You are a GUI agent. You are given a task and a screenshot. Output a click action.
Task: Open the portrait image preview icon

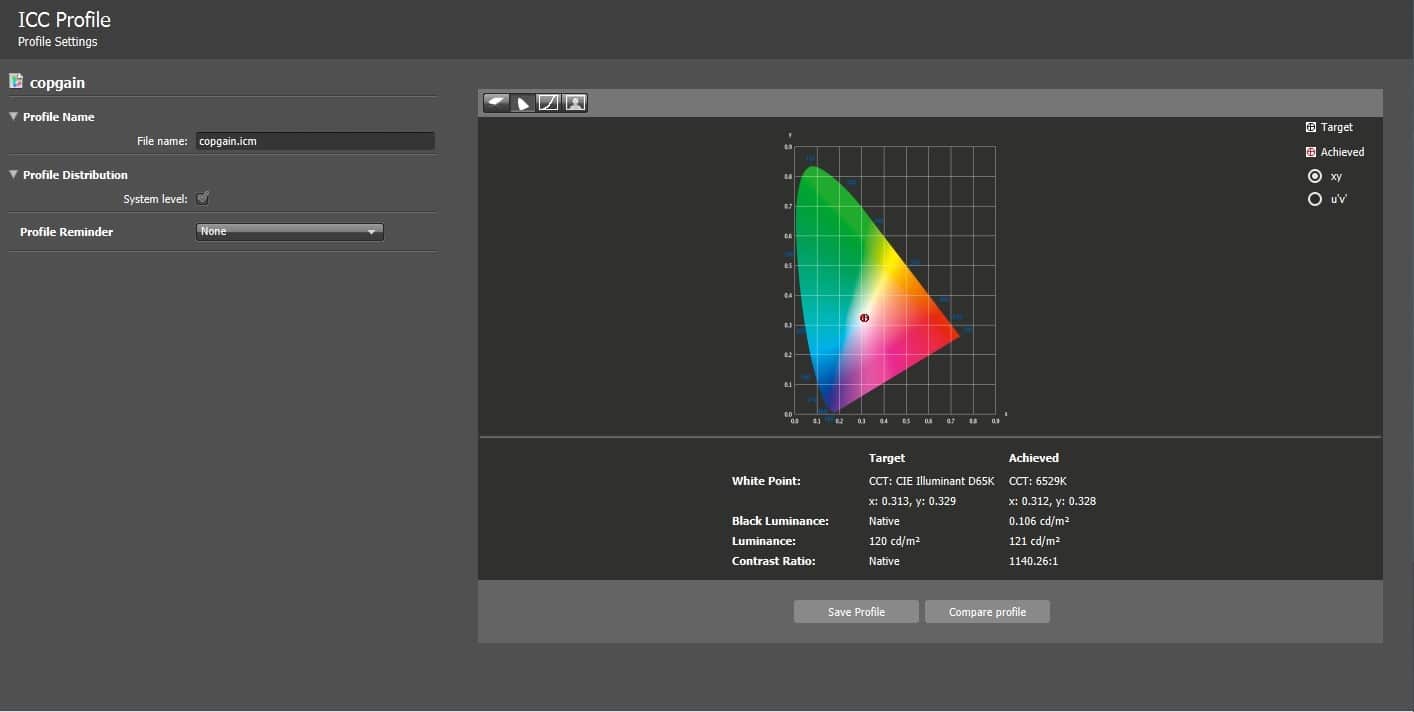click(575, 103)
